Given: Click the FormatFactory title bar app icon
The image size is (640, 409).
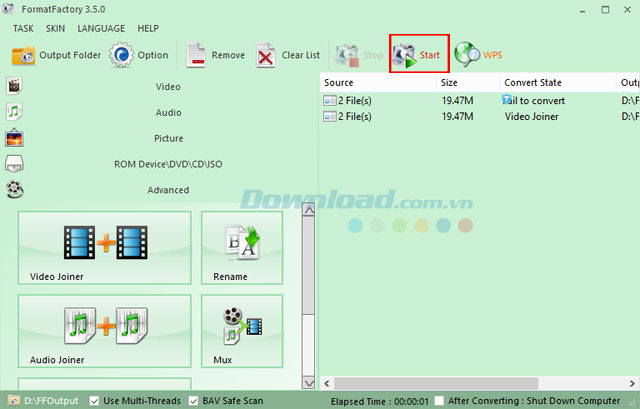Looking at the screenshot, I should [8, 9].
